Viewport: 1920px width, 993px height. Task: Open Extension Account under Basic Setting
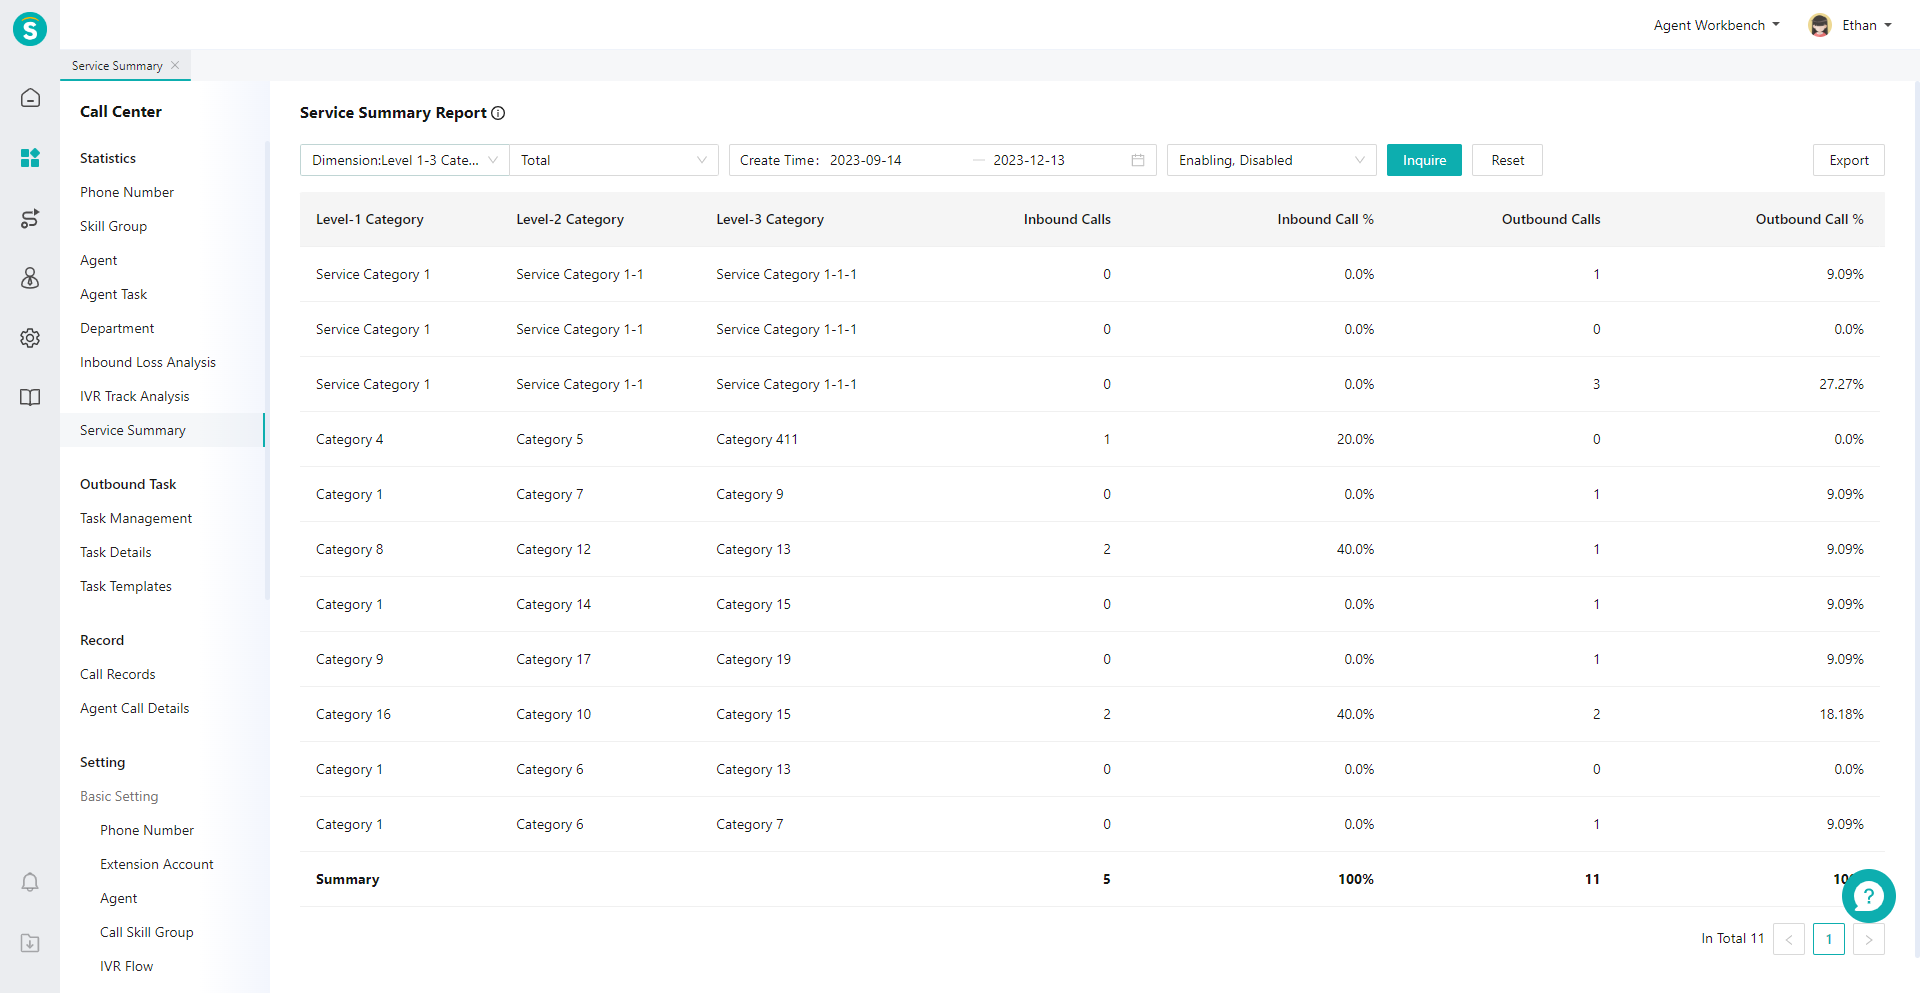pyautogui.click(x=157, y=864)
